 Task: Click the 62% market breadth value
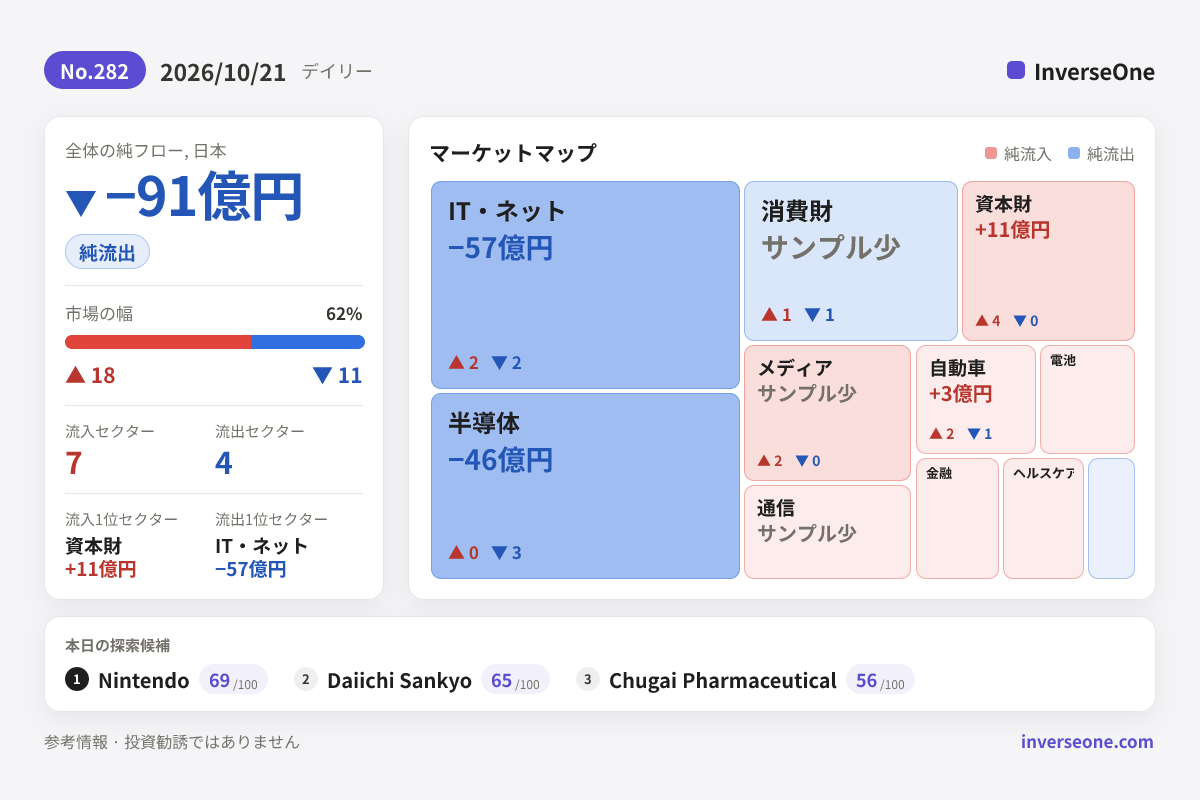click(344, 314)
